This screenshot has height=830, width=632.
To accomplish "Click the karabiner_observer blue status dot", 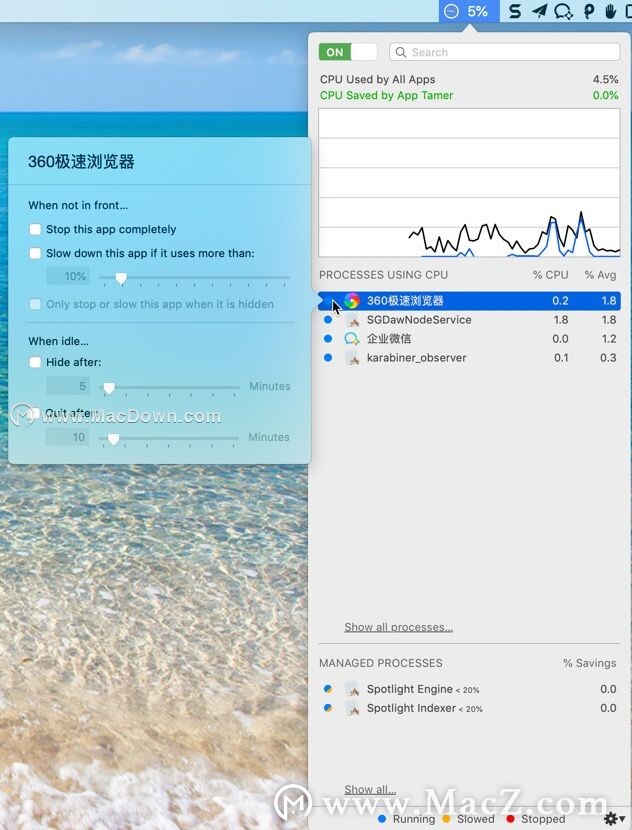I will coord(328,358).
